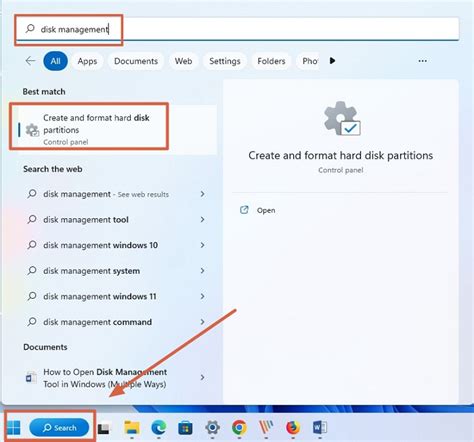Viewport: 474px width, 442px height.
Task: Open the three-dot more options menu
Action: (423, 61)
